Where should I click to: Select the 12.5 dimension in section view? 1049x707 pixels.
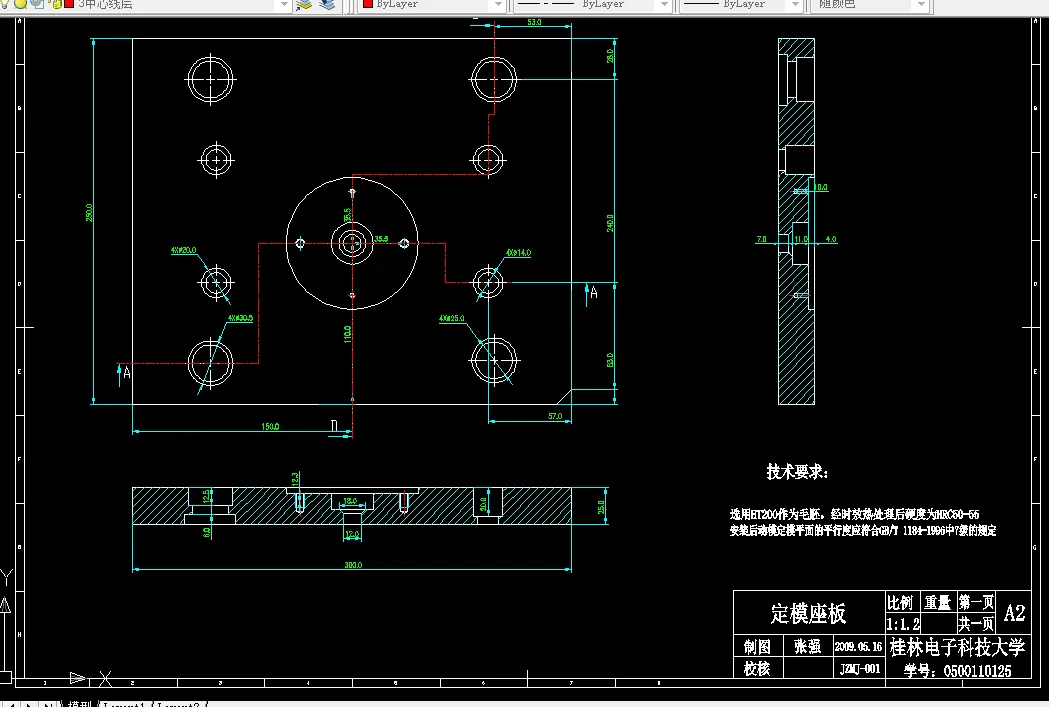(x=206, y=497)
